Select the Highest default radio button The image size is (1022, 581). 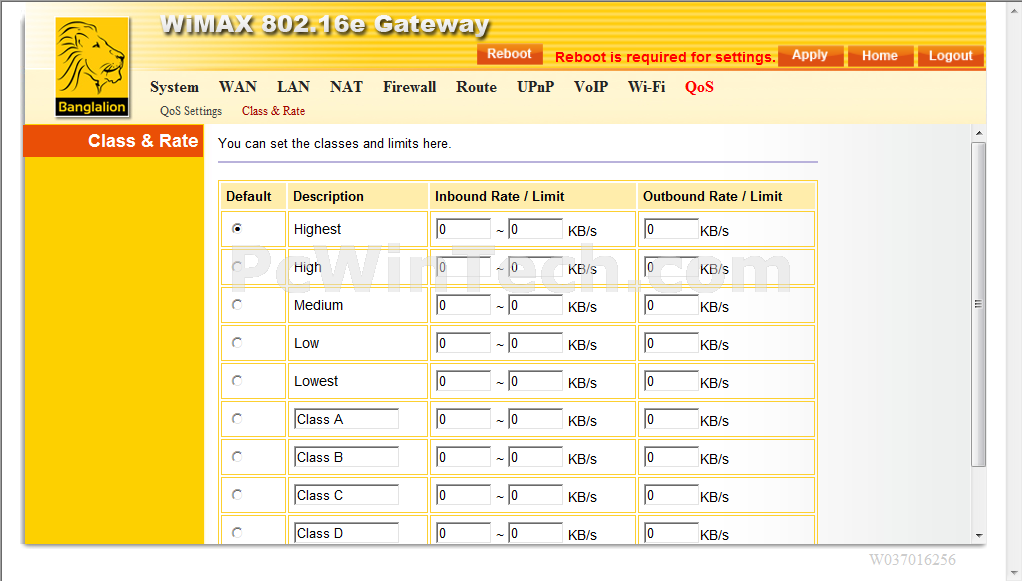pyautogui.click(x=237, y=229)
